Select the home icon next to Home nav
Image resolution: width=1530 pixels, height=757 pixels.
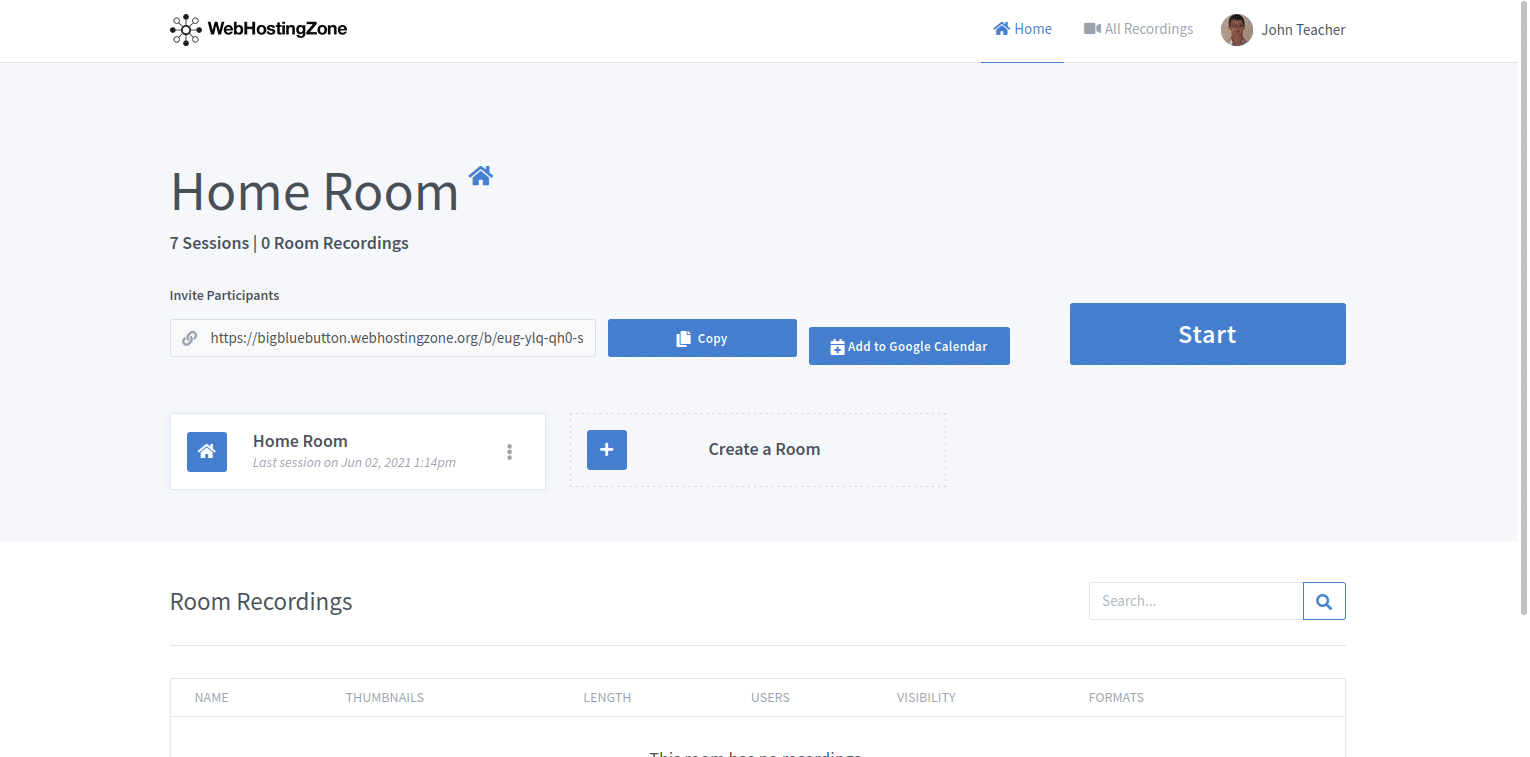tap(1001, 29)
